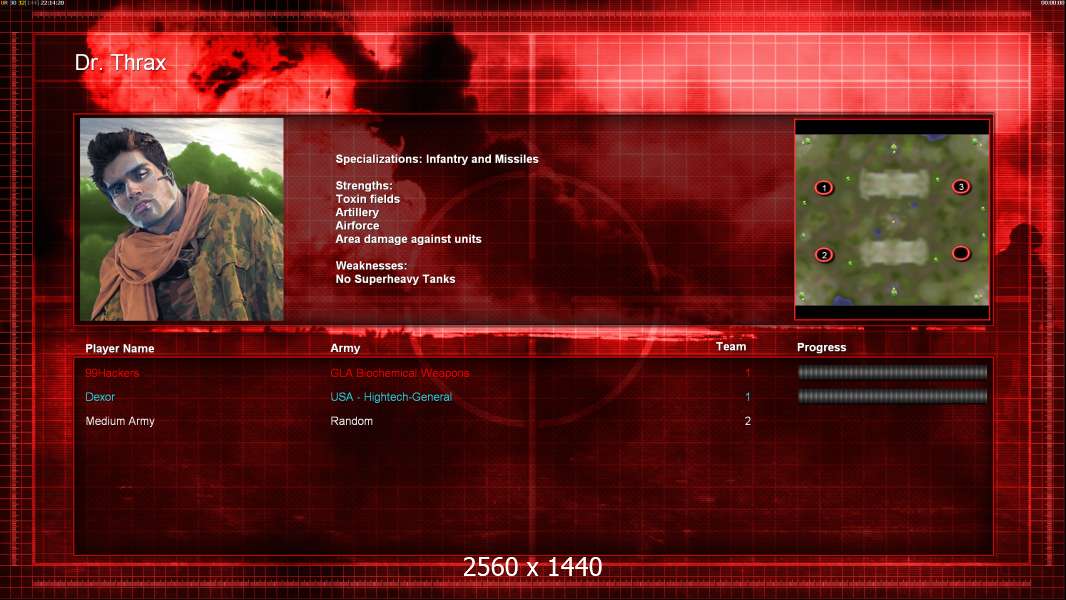Click "USA - Hightech-General" army entry

click(x=391, y=397)
